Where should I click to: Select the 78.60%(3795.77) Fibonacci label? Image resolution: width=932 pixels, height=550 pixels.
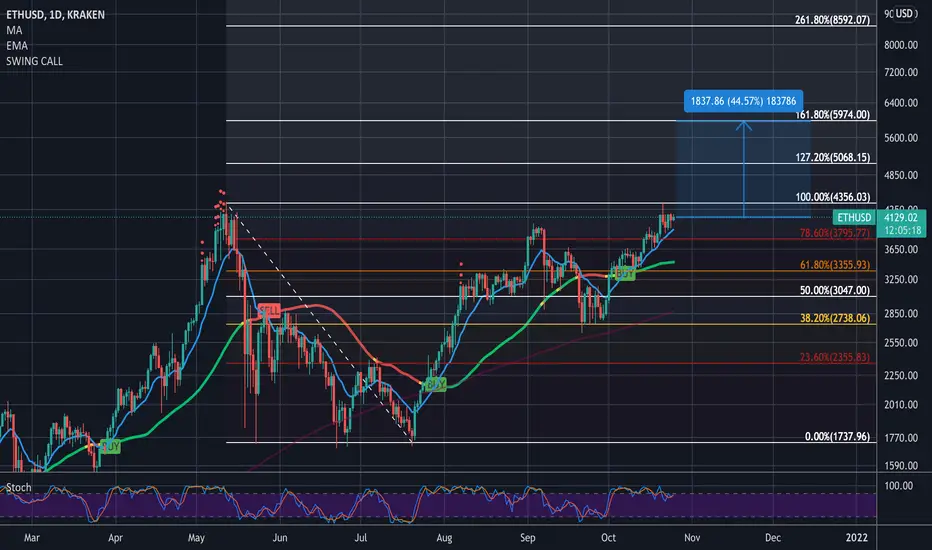coord(835,232)
